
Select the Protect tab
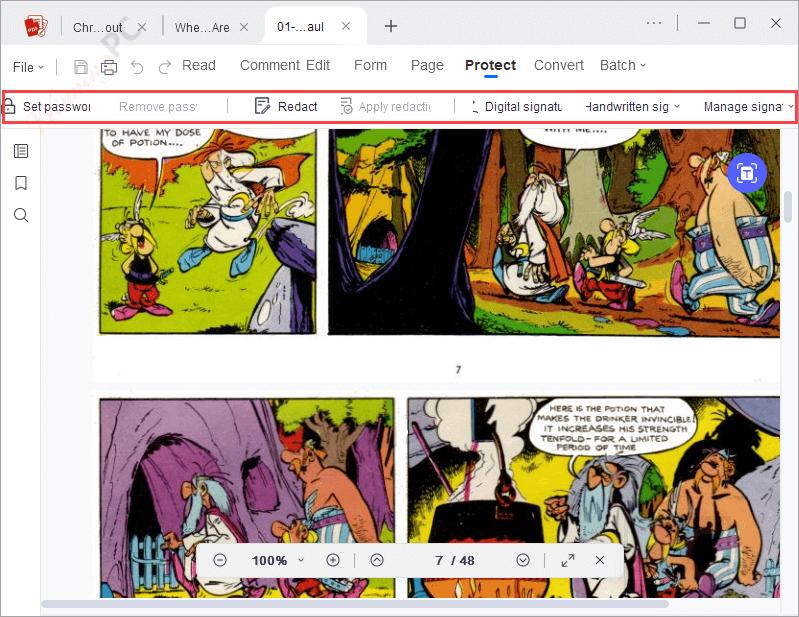490,65
